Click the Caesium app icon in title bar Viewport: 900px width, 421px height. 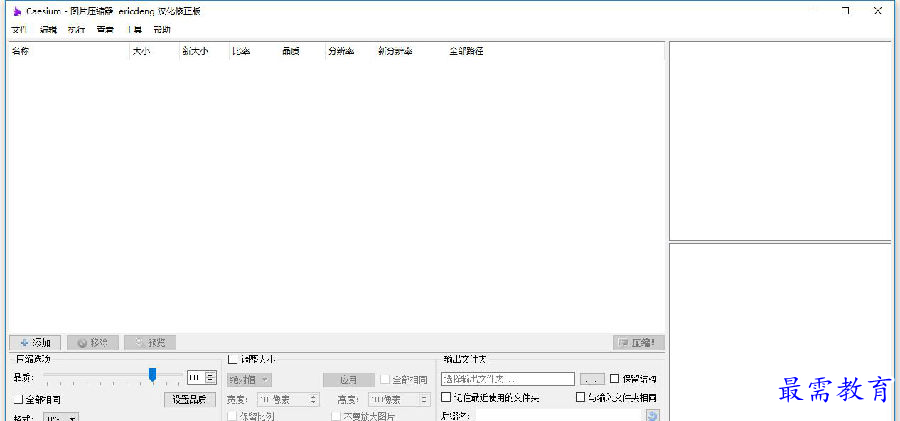[17, 11]
